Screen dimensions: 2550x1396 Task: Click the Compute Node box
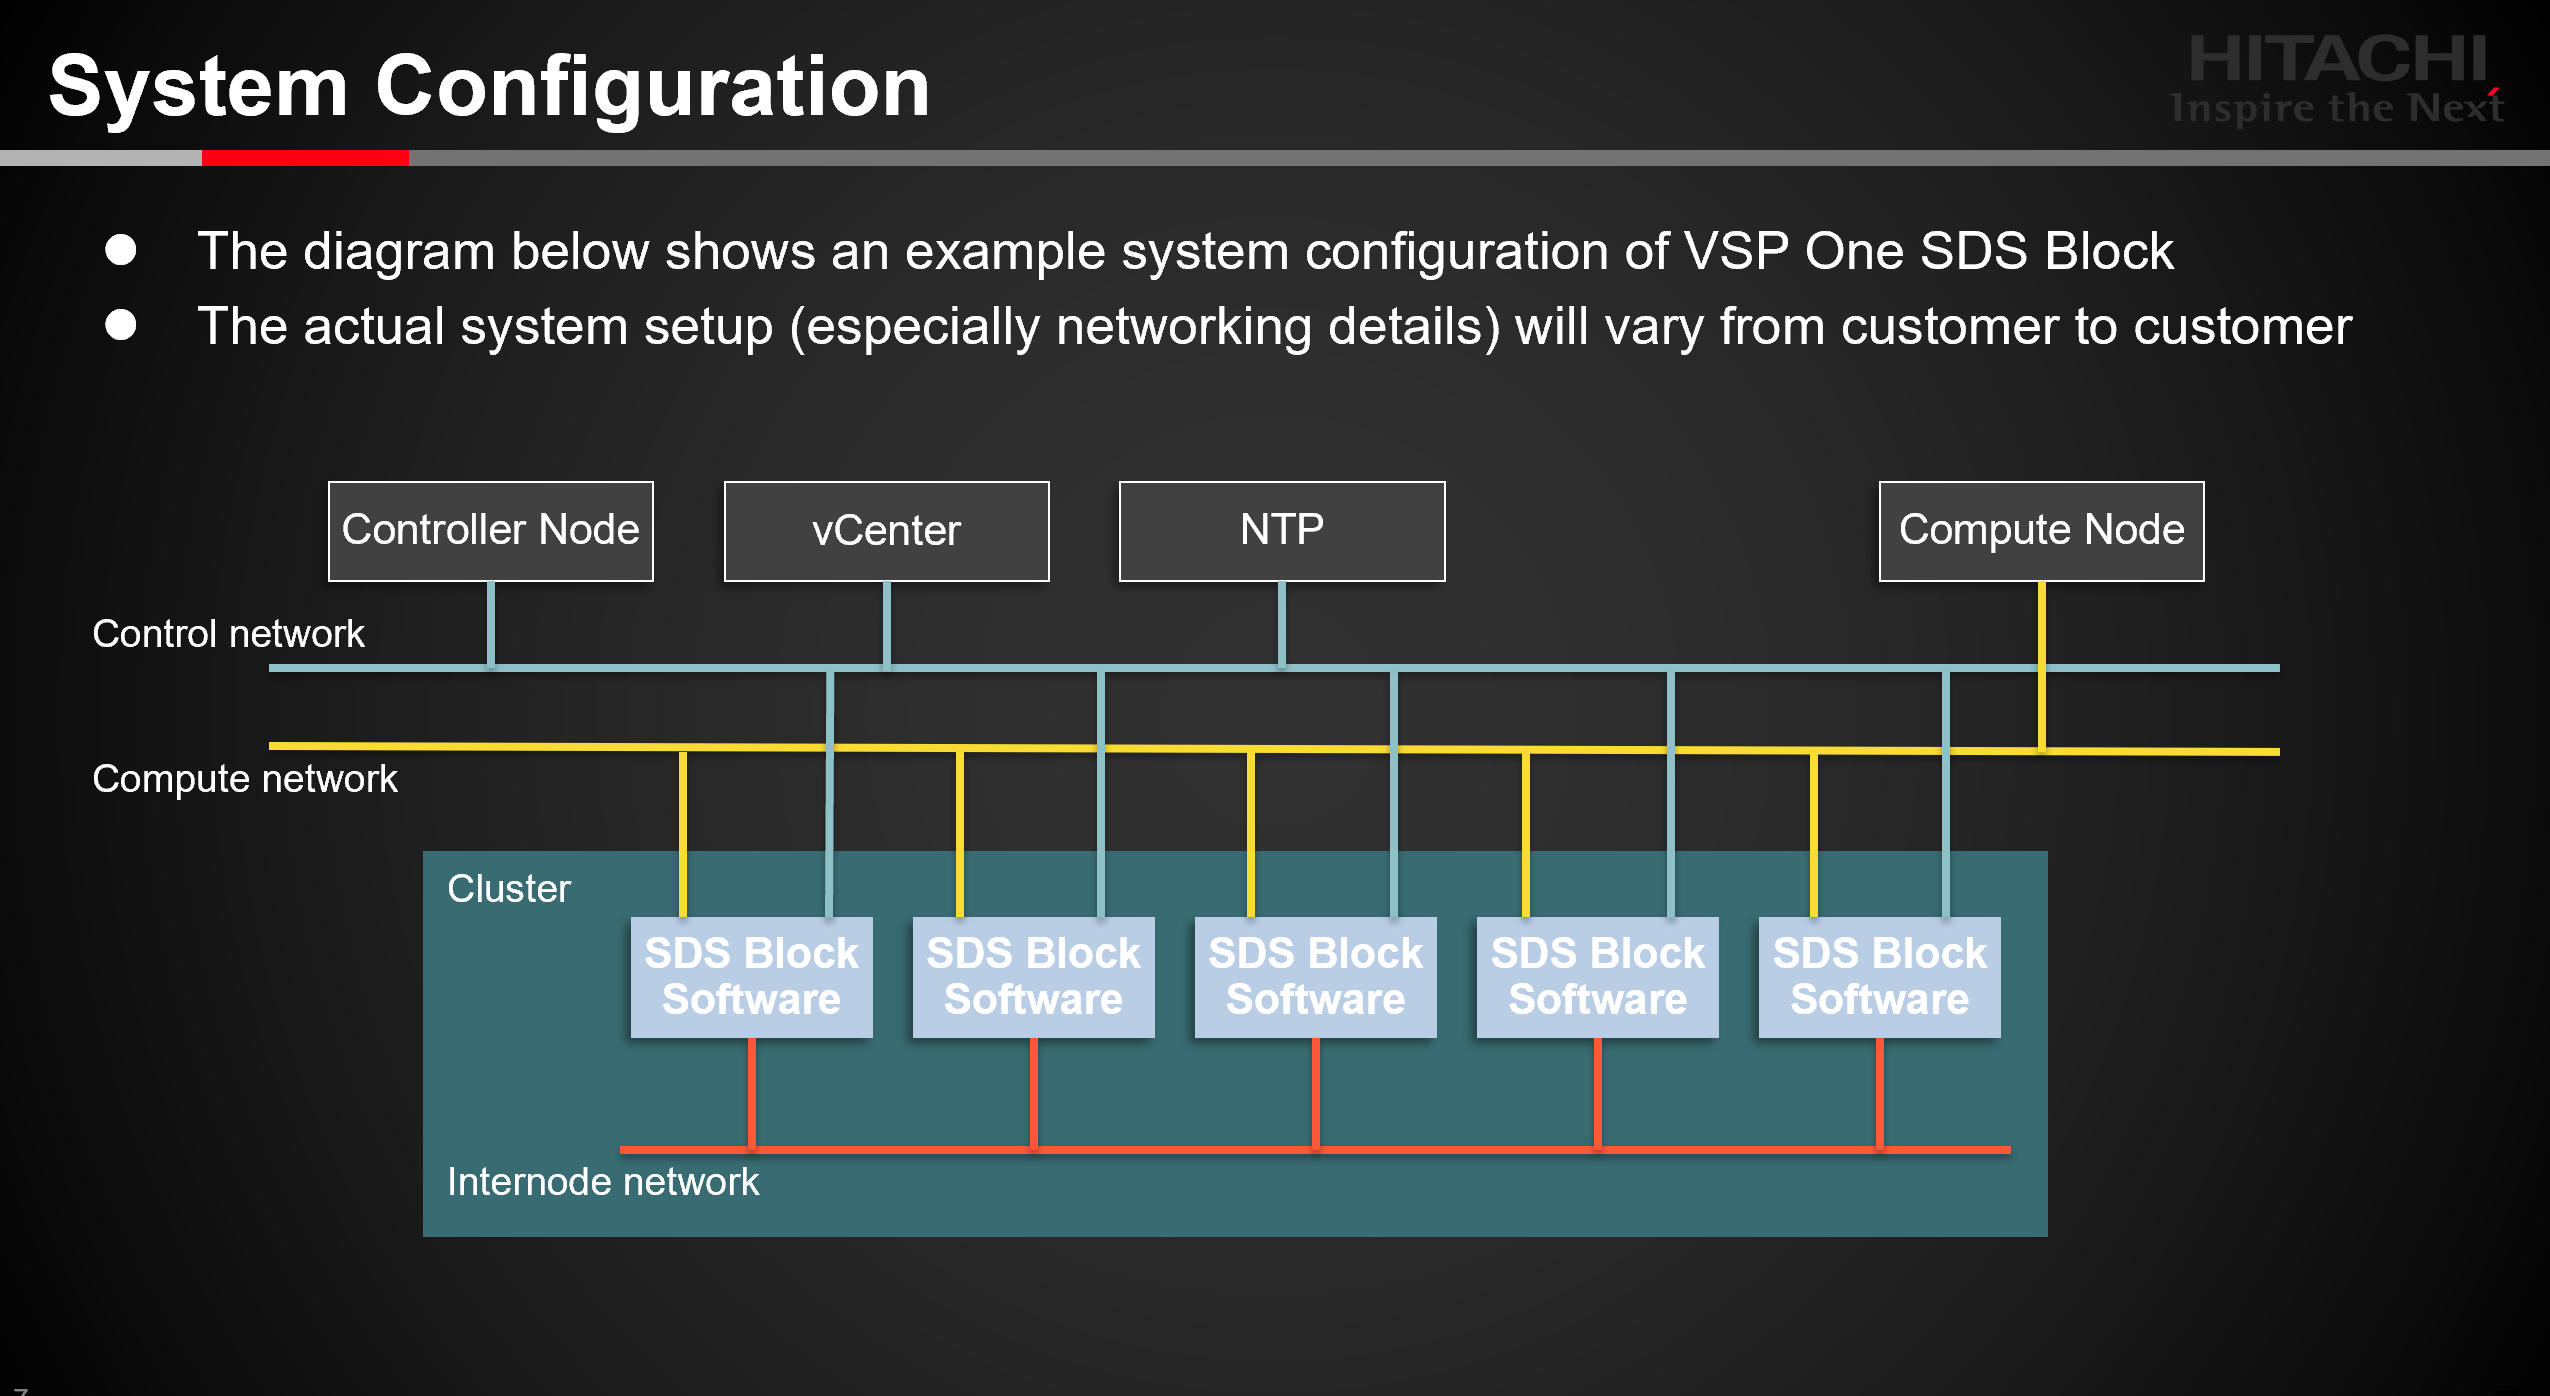(2042, 531)
